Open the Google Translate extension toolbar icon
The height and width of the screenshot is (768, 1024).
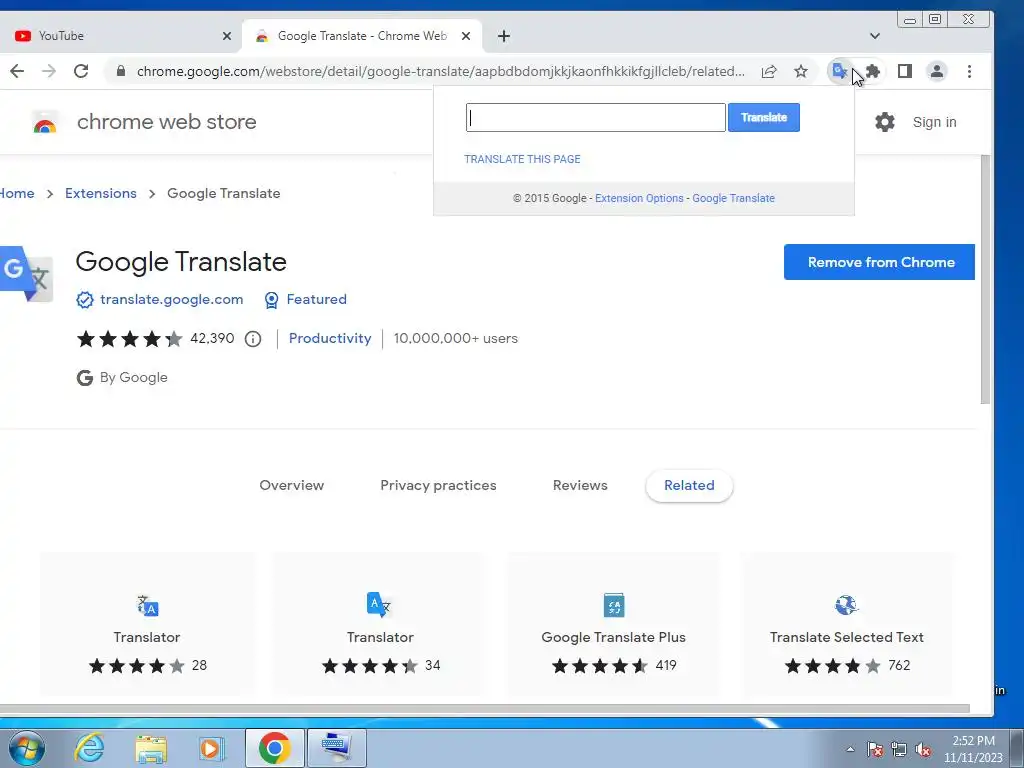tap(839, 71)
